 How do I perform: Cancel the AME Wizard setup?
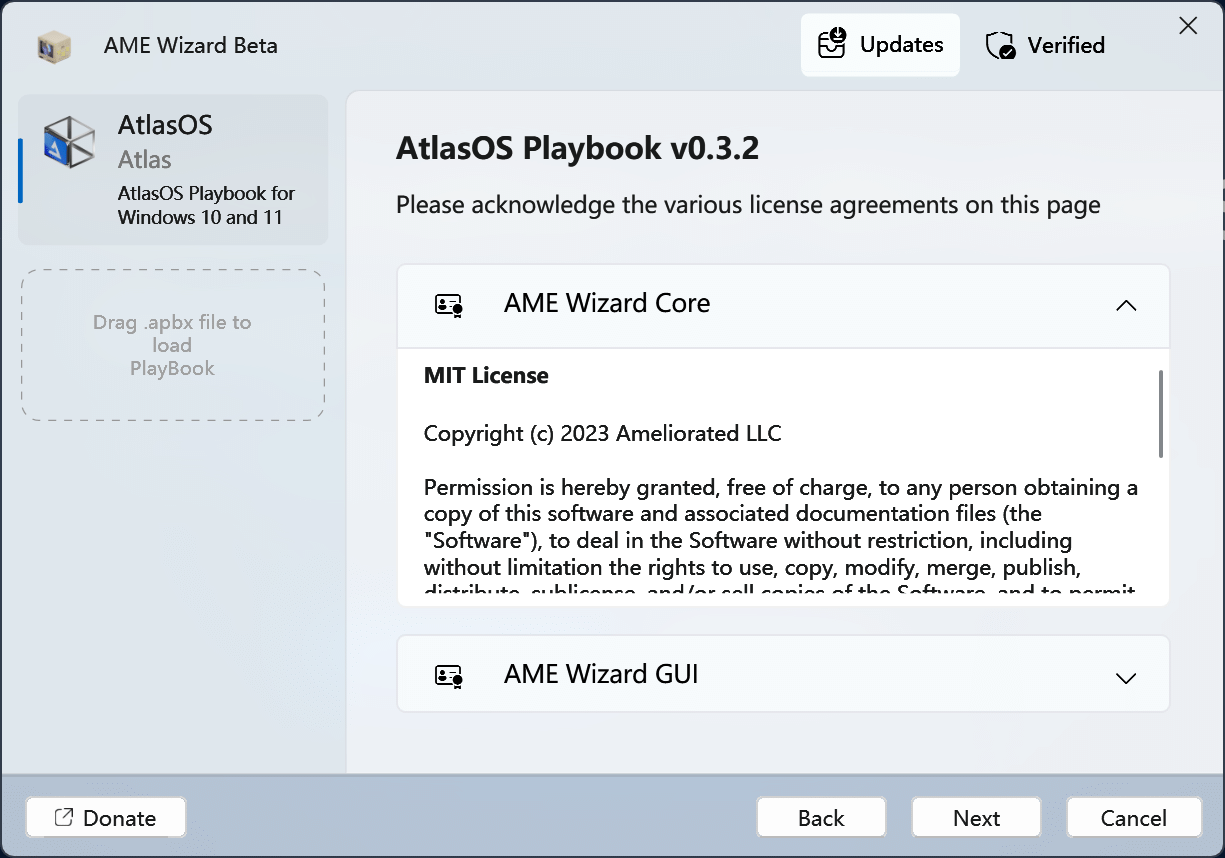(x=1133, y=817)
